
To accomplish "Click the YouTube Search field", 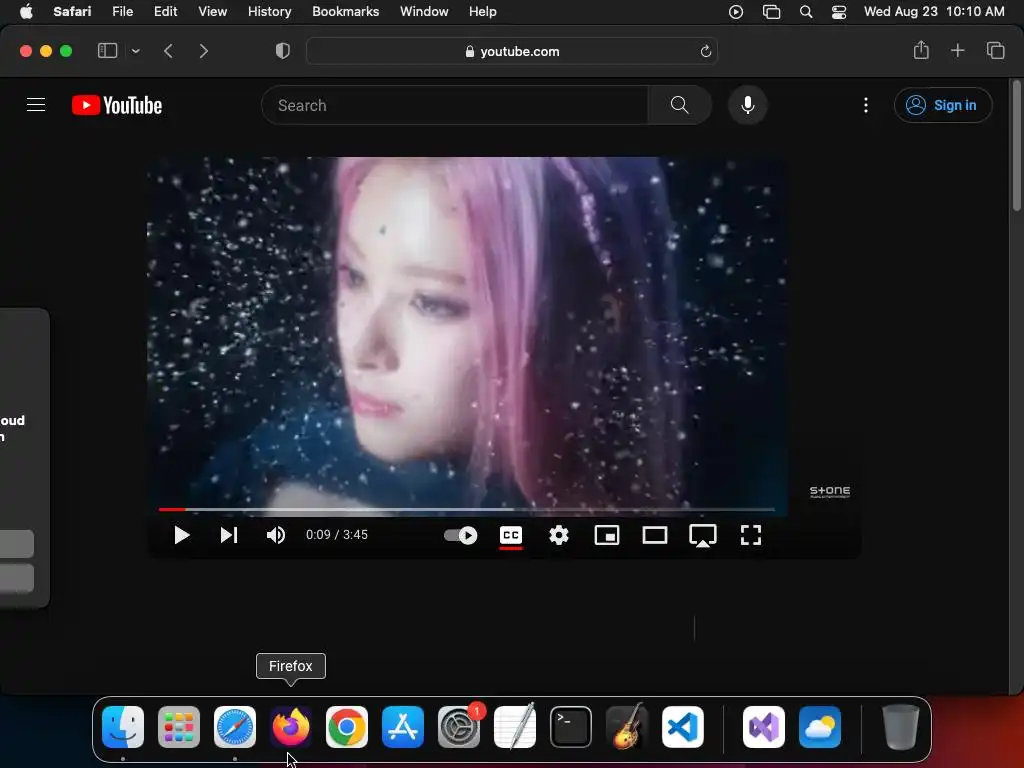I will pyautogui.click(x=455, y=105).
